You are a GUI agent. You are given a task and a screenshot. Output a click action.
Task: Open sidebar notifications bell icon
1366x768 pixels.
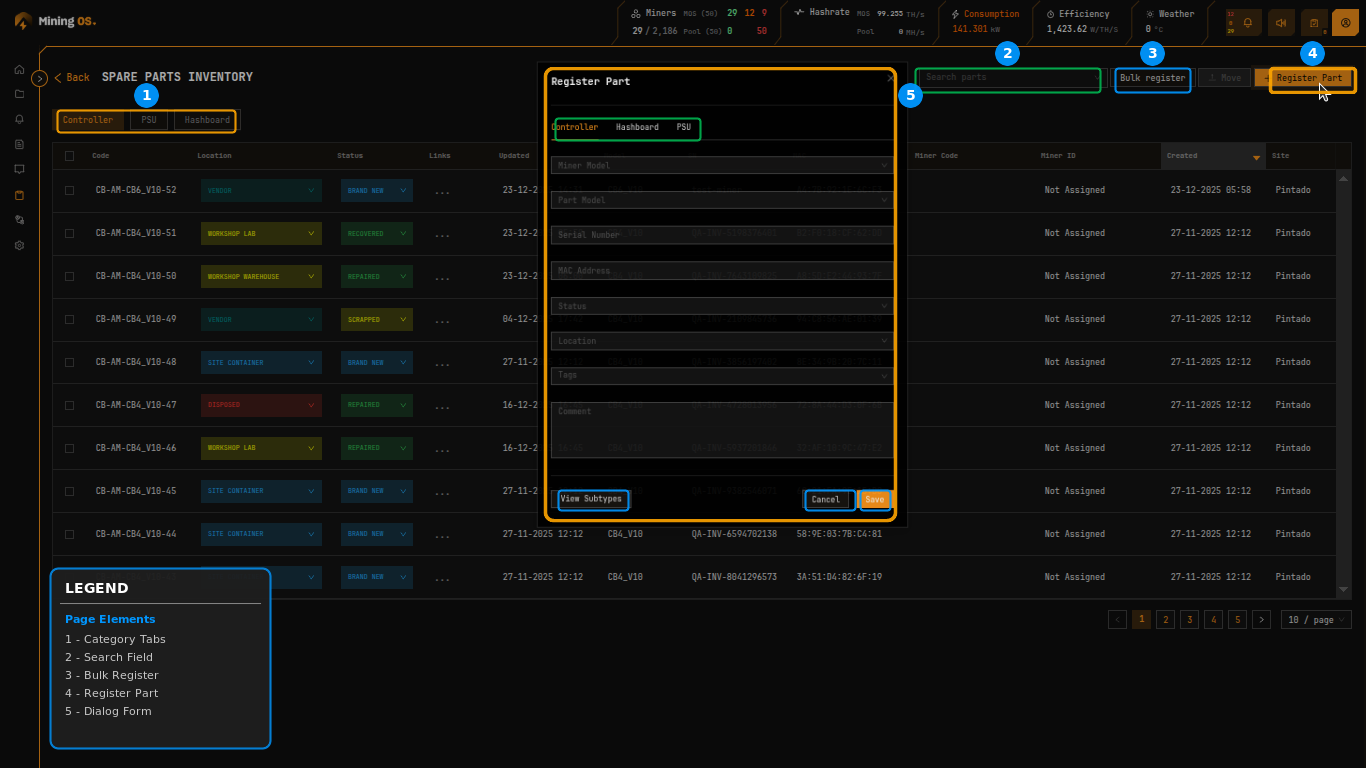[x=18, y=119]
